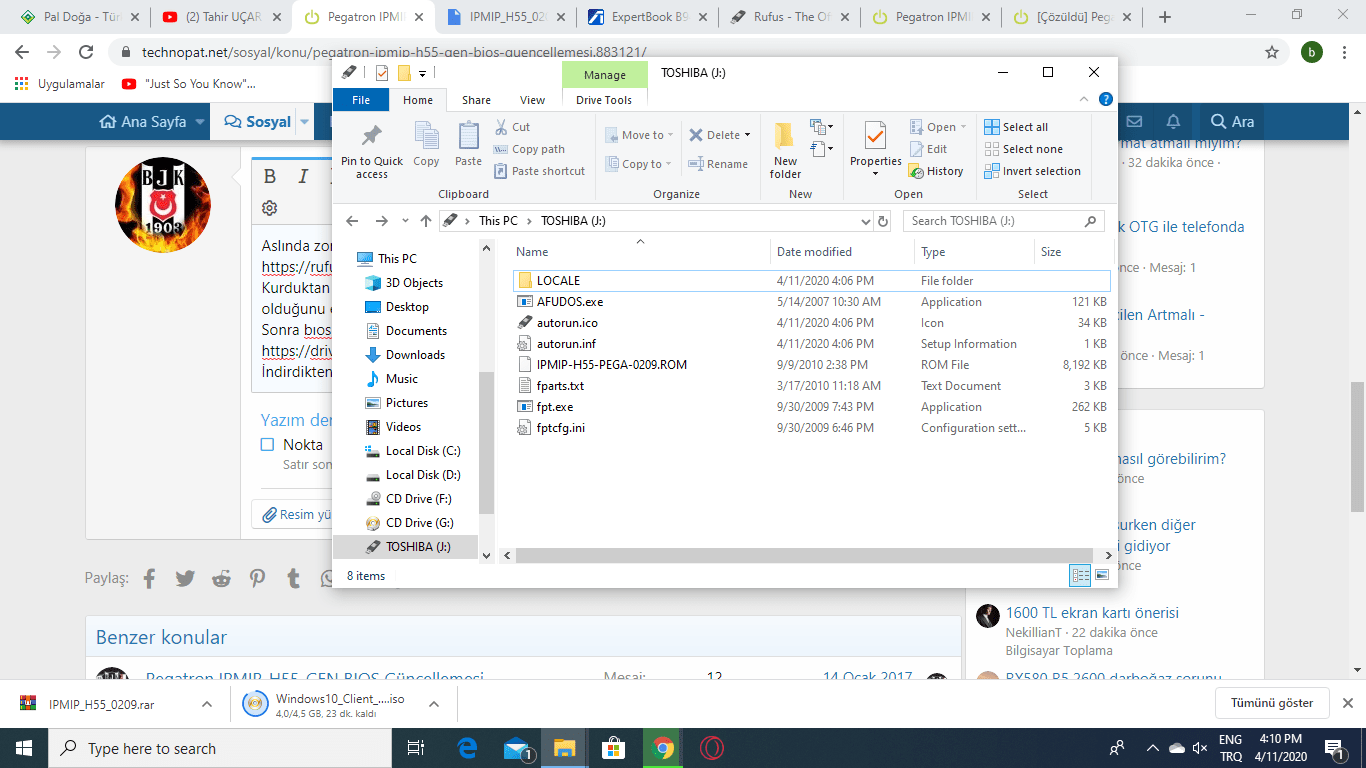Switch to large icons view
The width and height of the screenshot is (1366, 768).
tap(1102, 575)
